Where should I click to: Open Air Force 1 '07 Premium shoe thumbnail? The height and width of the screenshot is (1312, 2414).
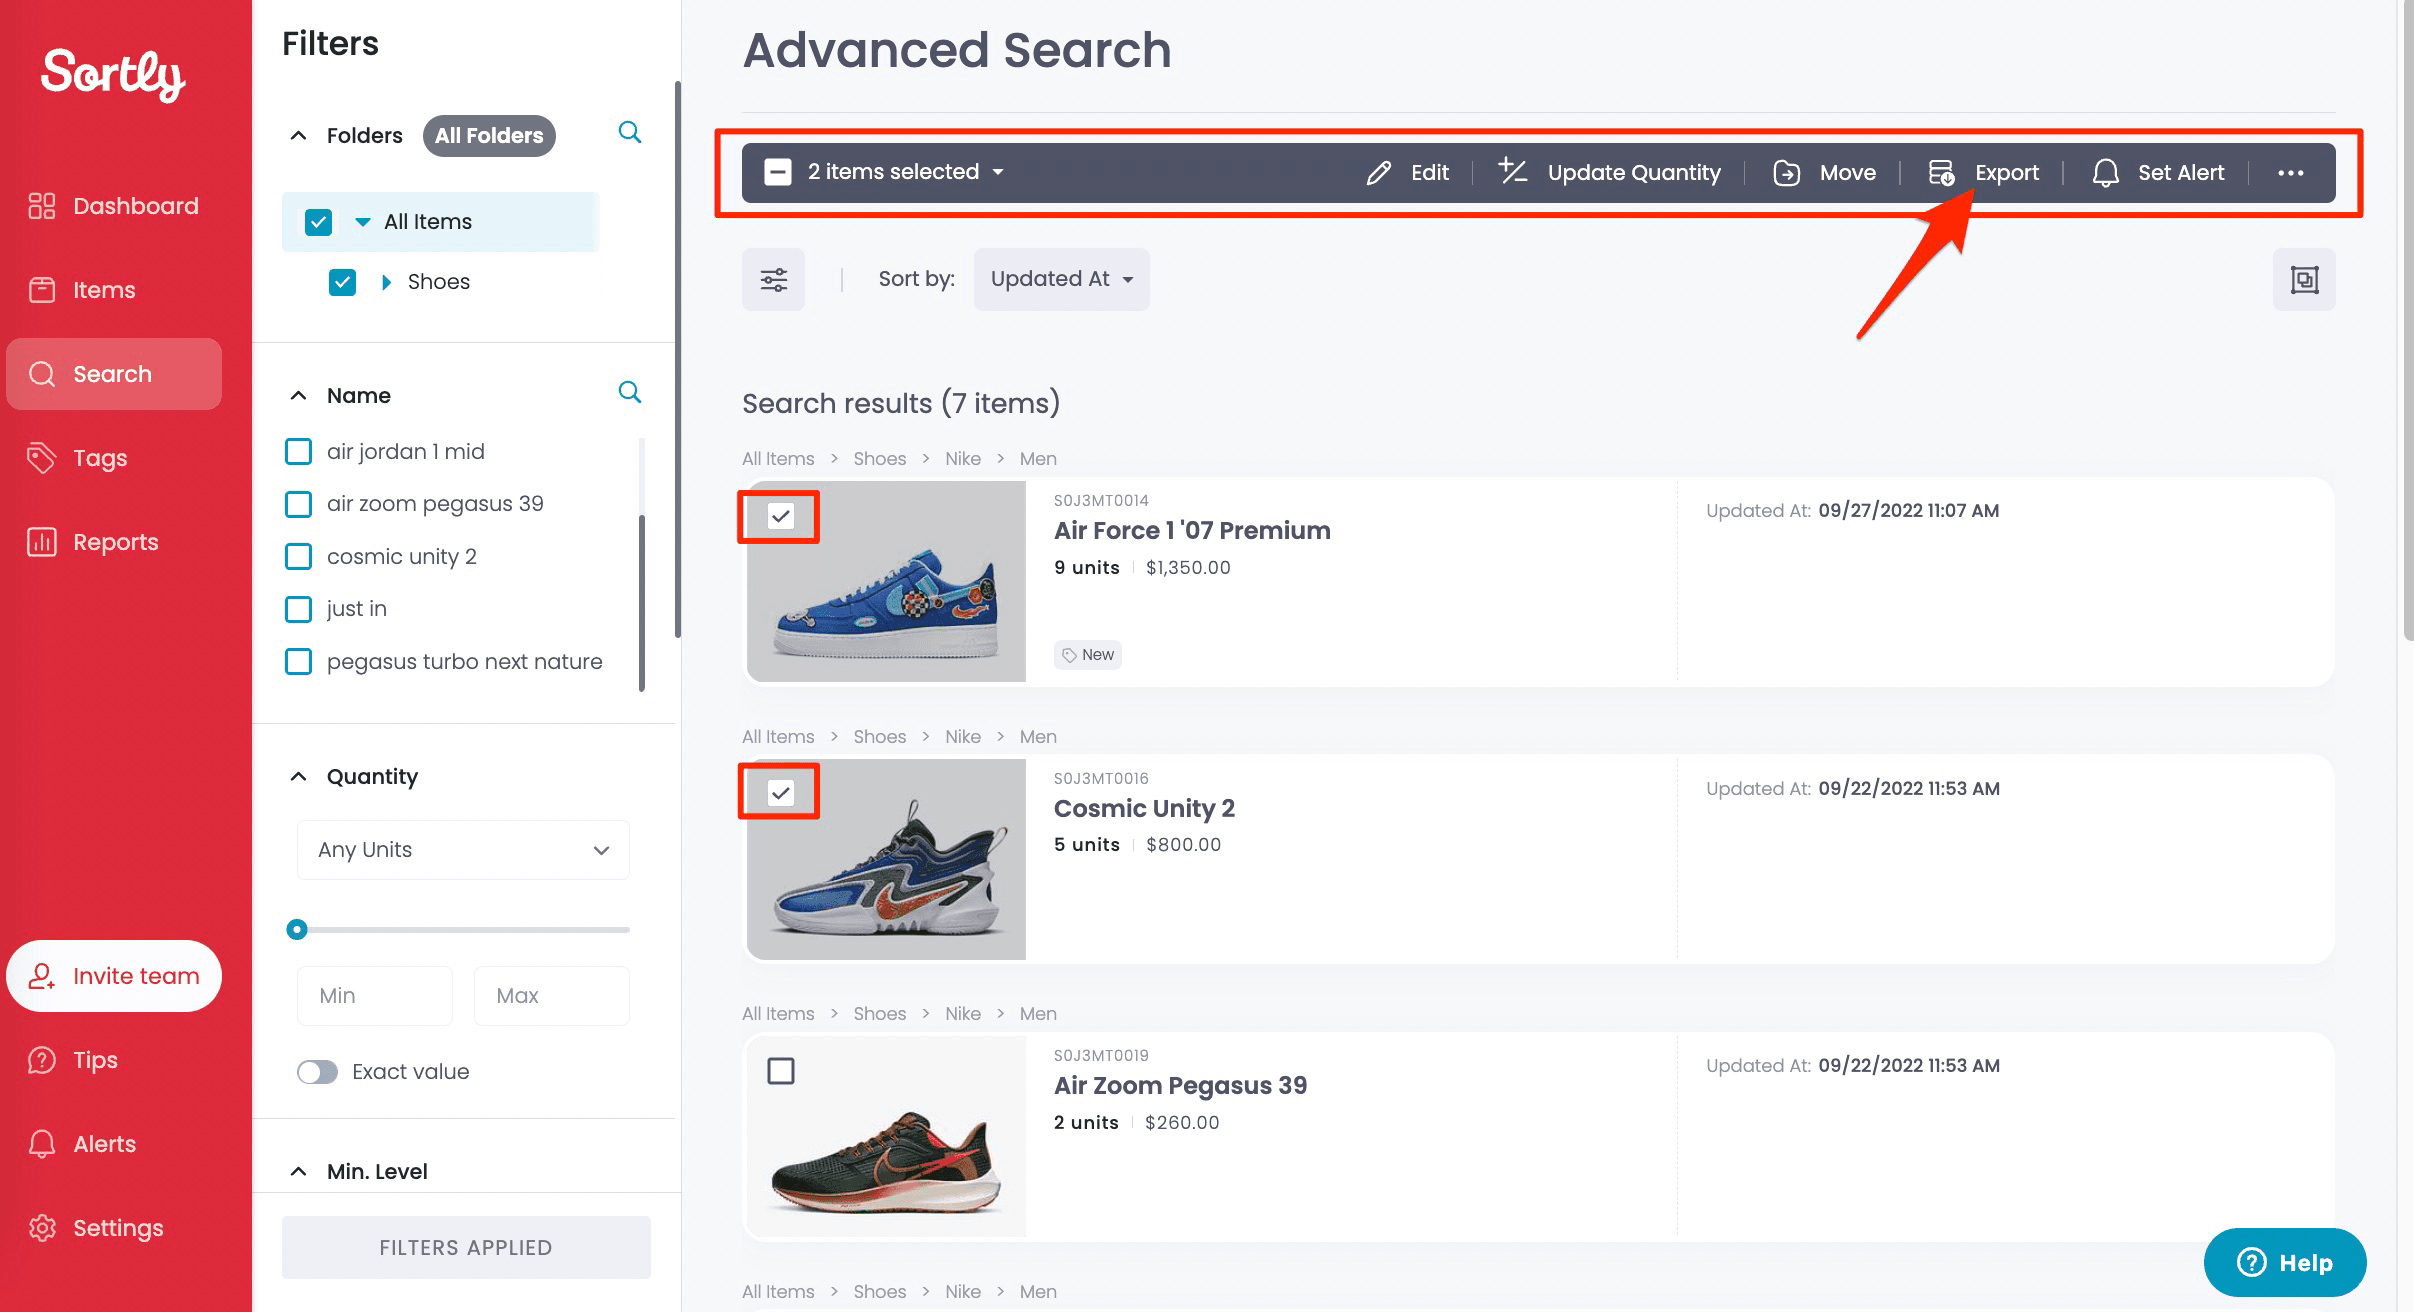[x=887, y=582]
